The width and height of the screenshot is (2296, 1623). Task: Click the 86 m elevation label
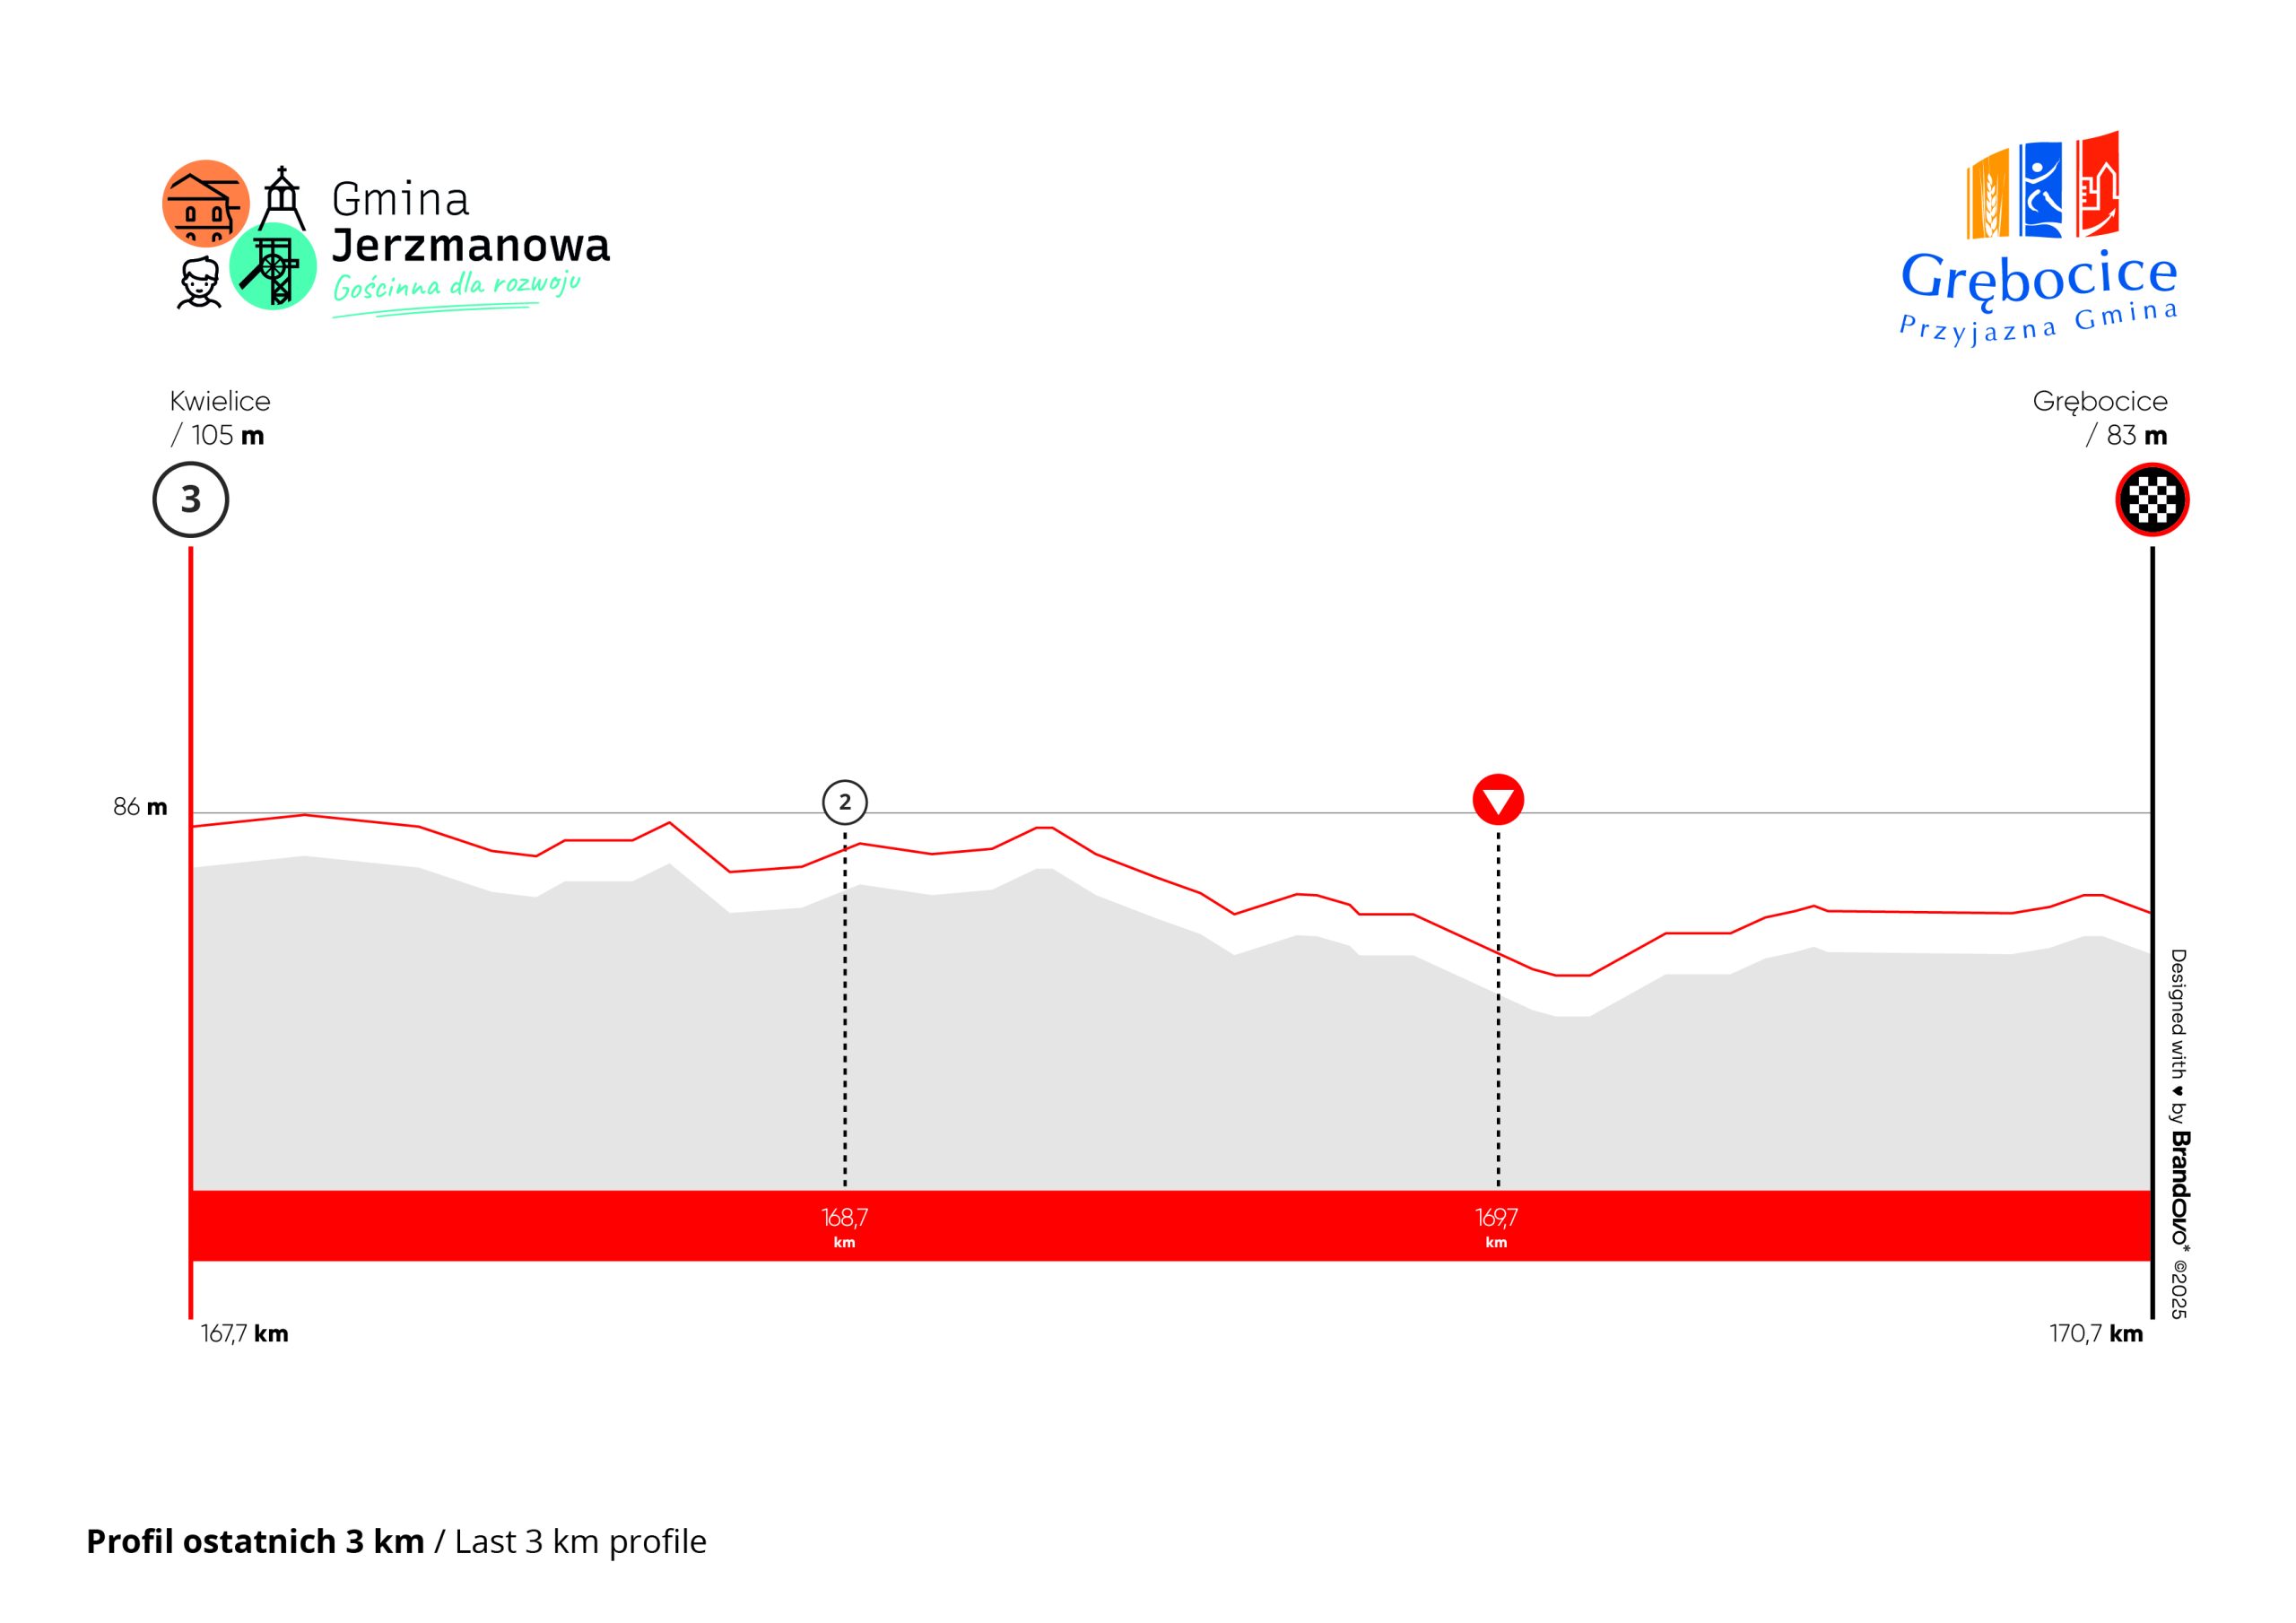point(140,807)
